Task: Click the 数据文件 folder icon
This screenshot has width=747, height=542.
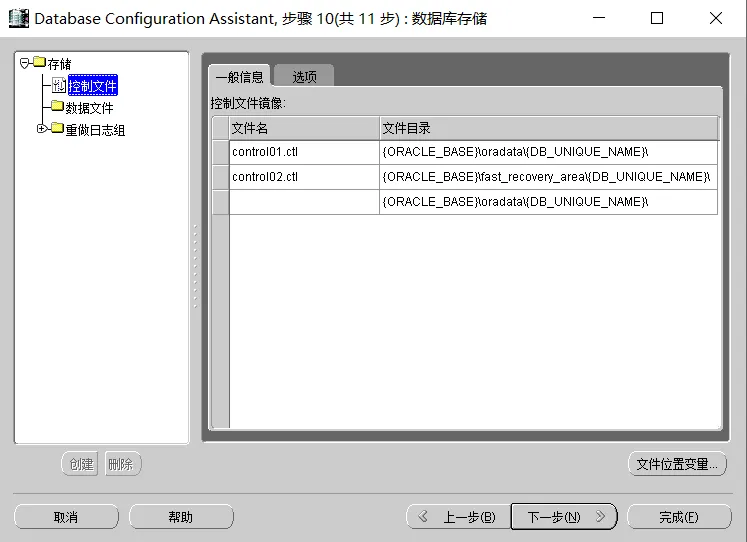Action: 57,106
